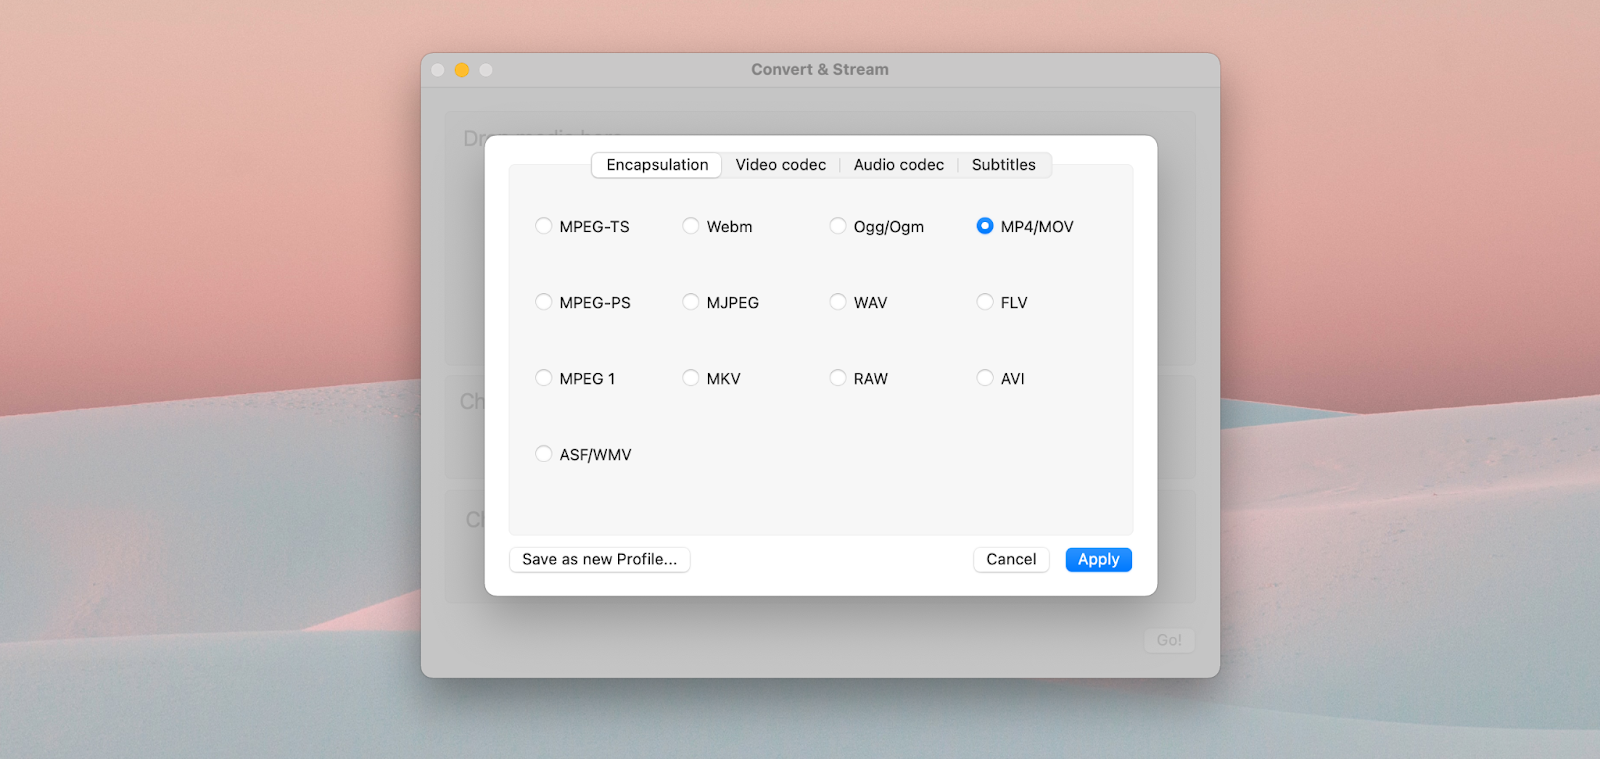Apply the encapsulation settings
Viewport: 1600px width, 759px height.
[x=1098, y=560]
